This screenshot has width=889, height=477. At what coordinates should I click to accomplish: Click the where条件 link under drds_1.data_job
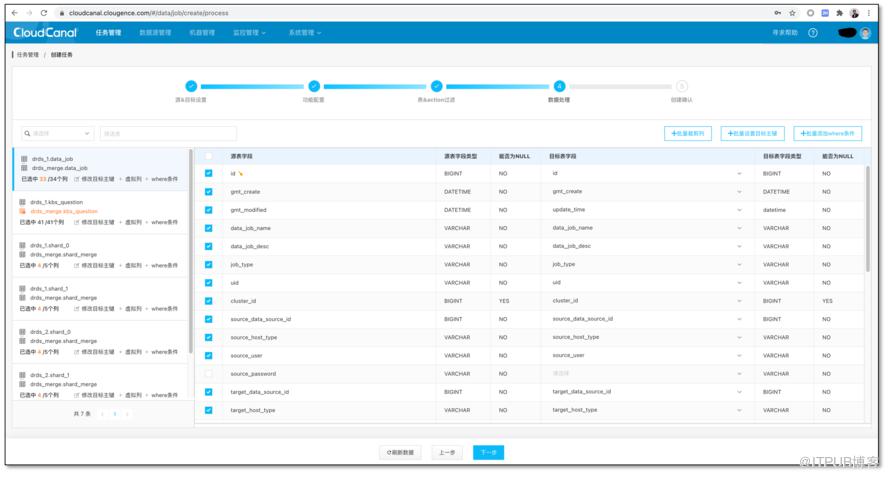coord(164,179)
